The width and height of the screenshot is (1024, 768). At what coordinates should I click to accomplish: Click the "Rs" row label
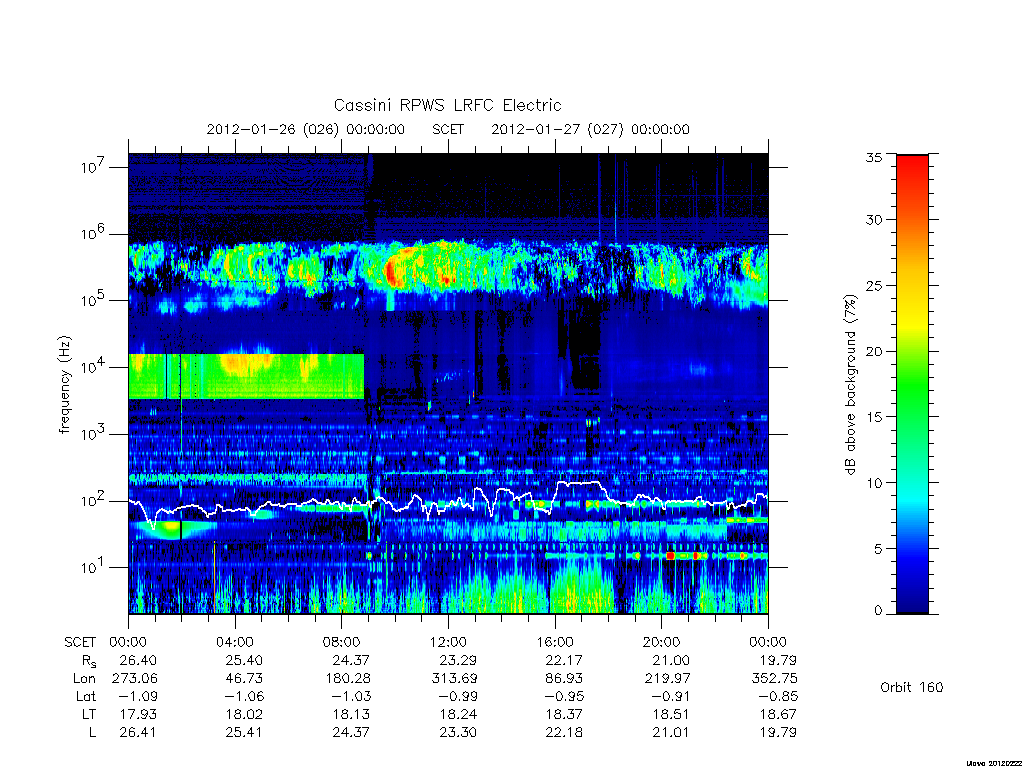89,661
